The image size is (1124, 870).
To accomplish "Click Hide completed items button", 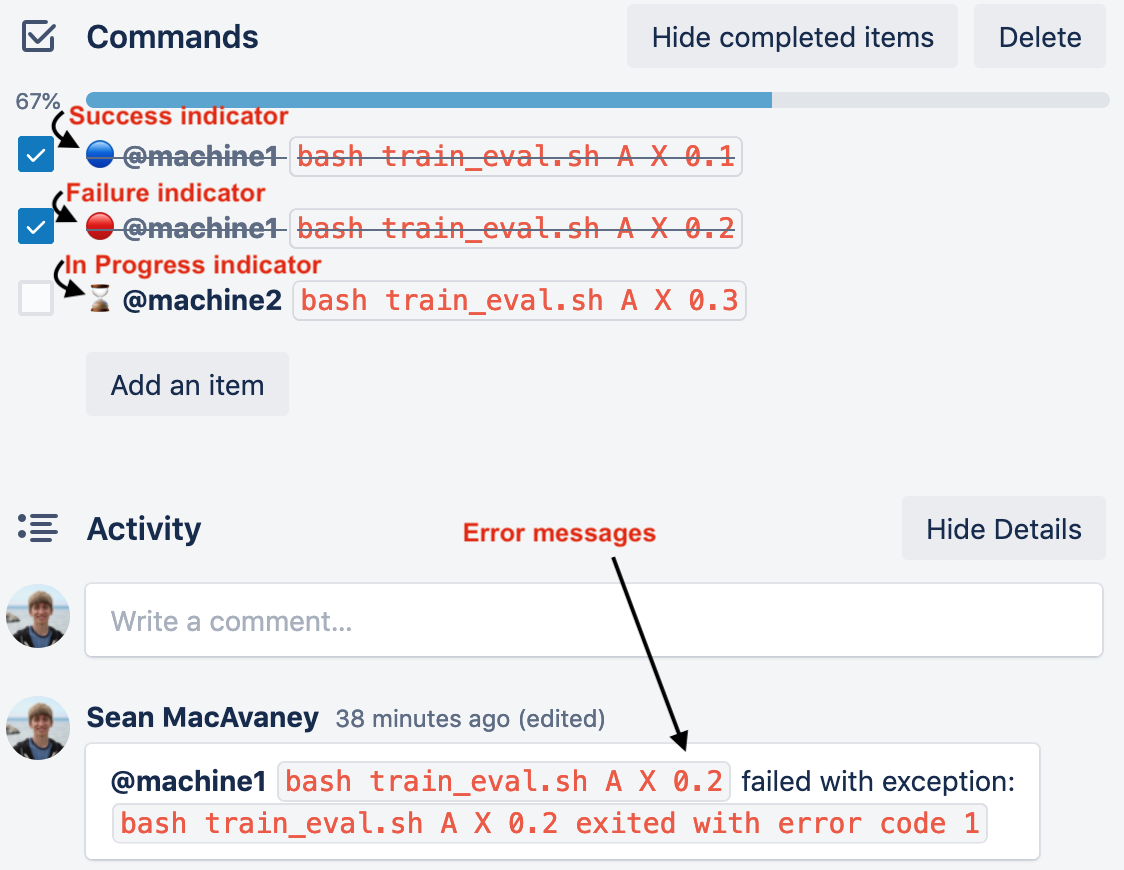I will (792, 37).
